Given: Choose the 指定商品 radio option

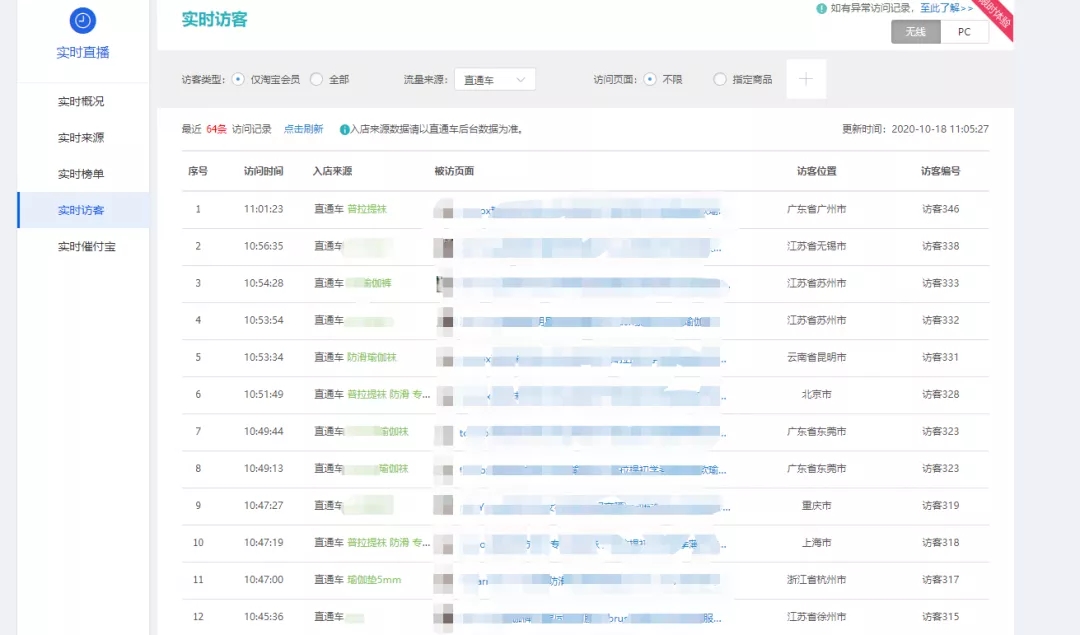Looking at the screenshot, I should coord(720,79).
